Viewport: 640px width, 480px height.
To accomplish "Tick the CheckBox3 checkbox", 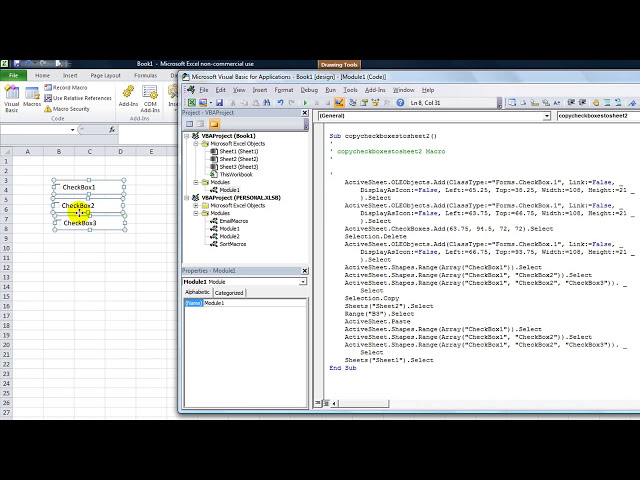I will 58,223.
